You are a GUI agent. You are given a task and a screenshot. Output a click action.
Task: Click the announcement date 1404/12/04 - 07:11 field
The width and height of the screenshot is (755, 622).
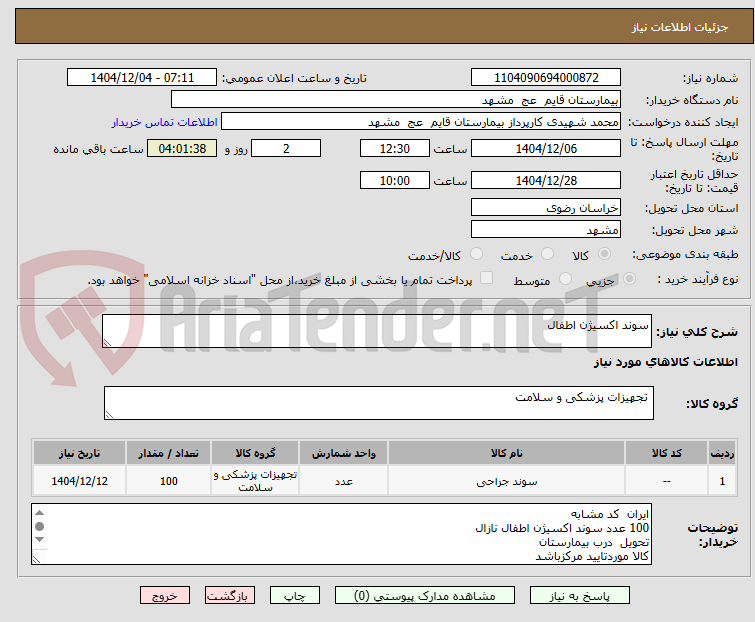(142, 78)
